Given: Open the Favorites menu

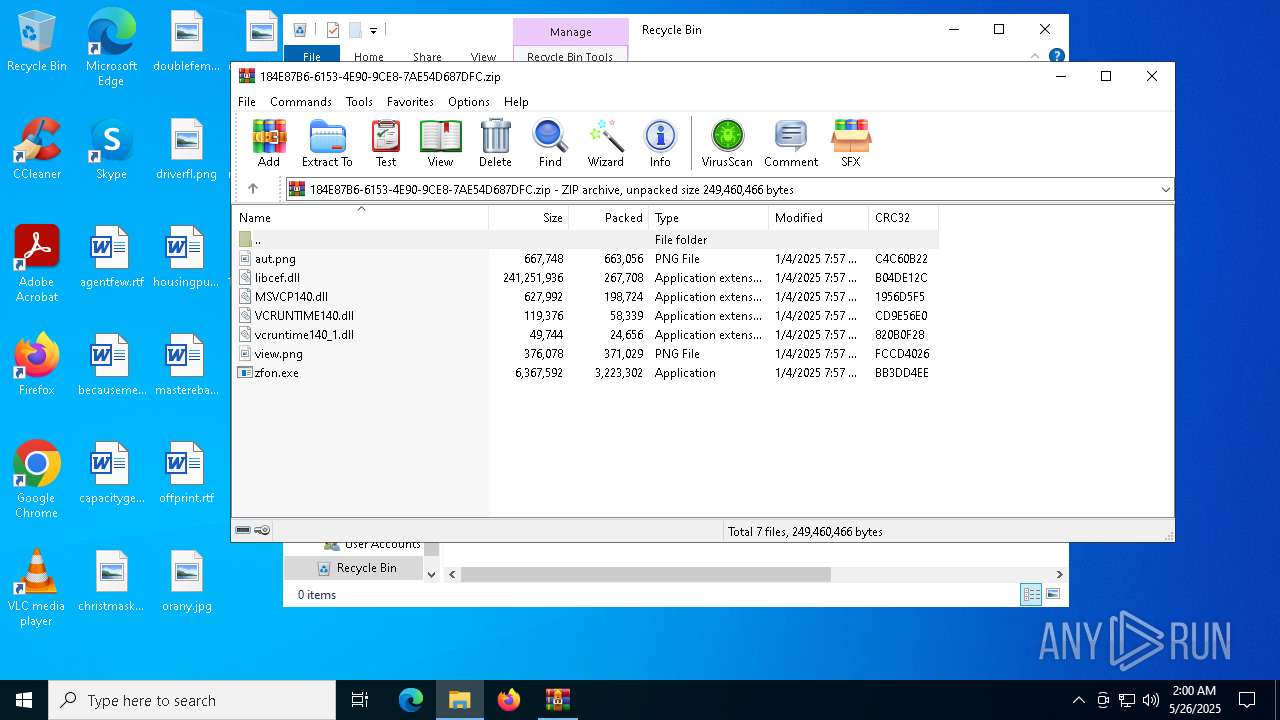Looking at the screenshot, I should 410,102.
